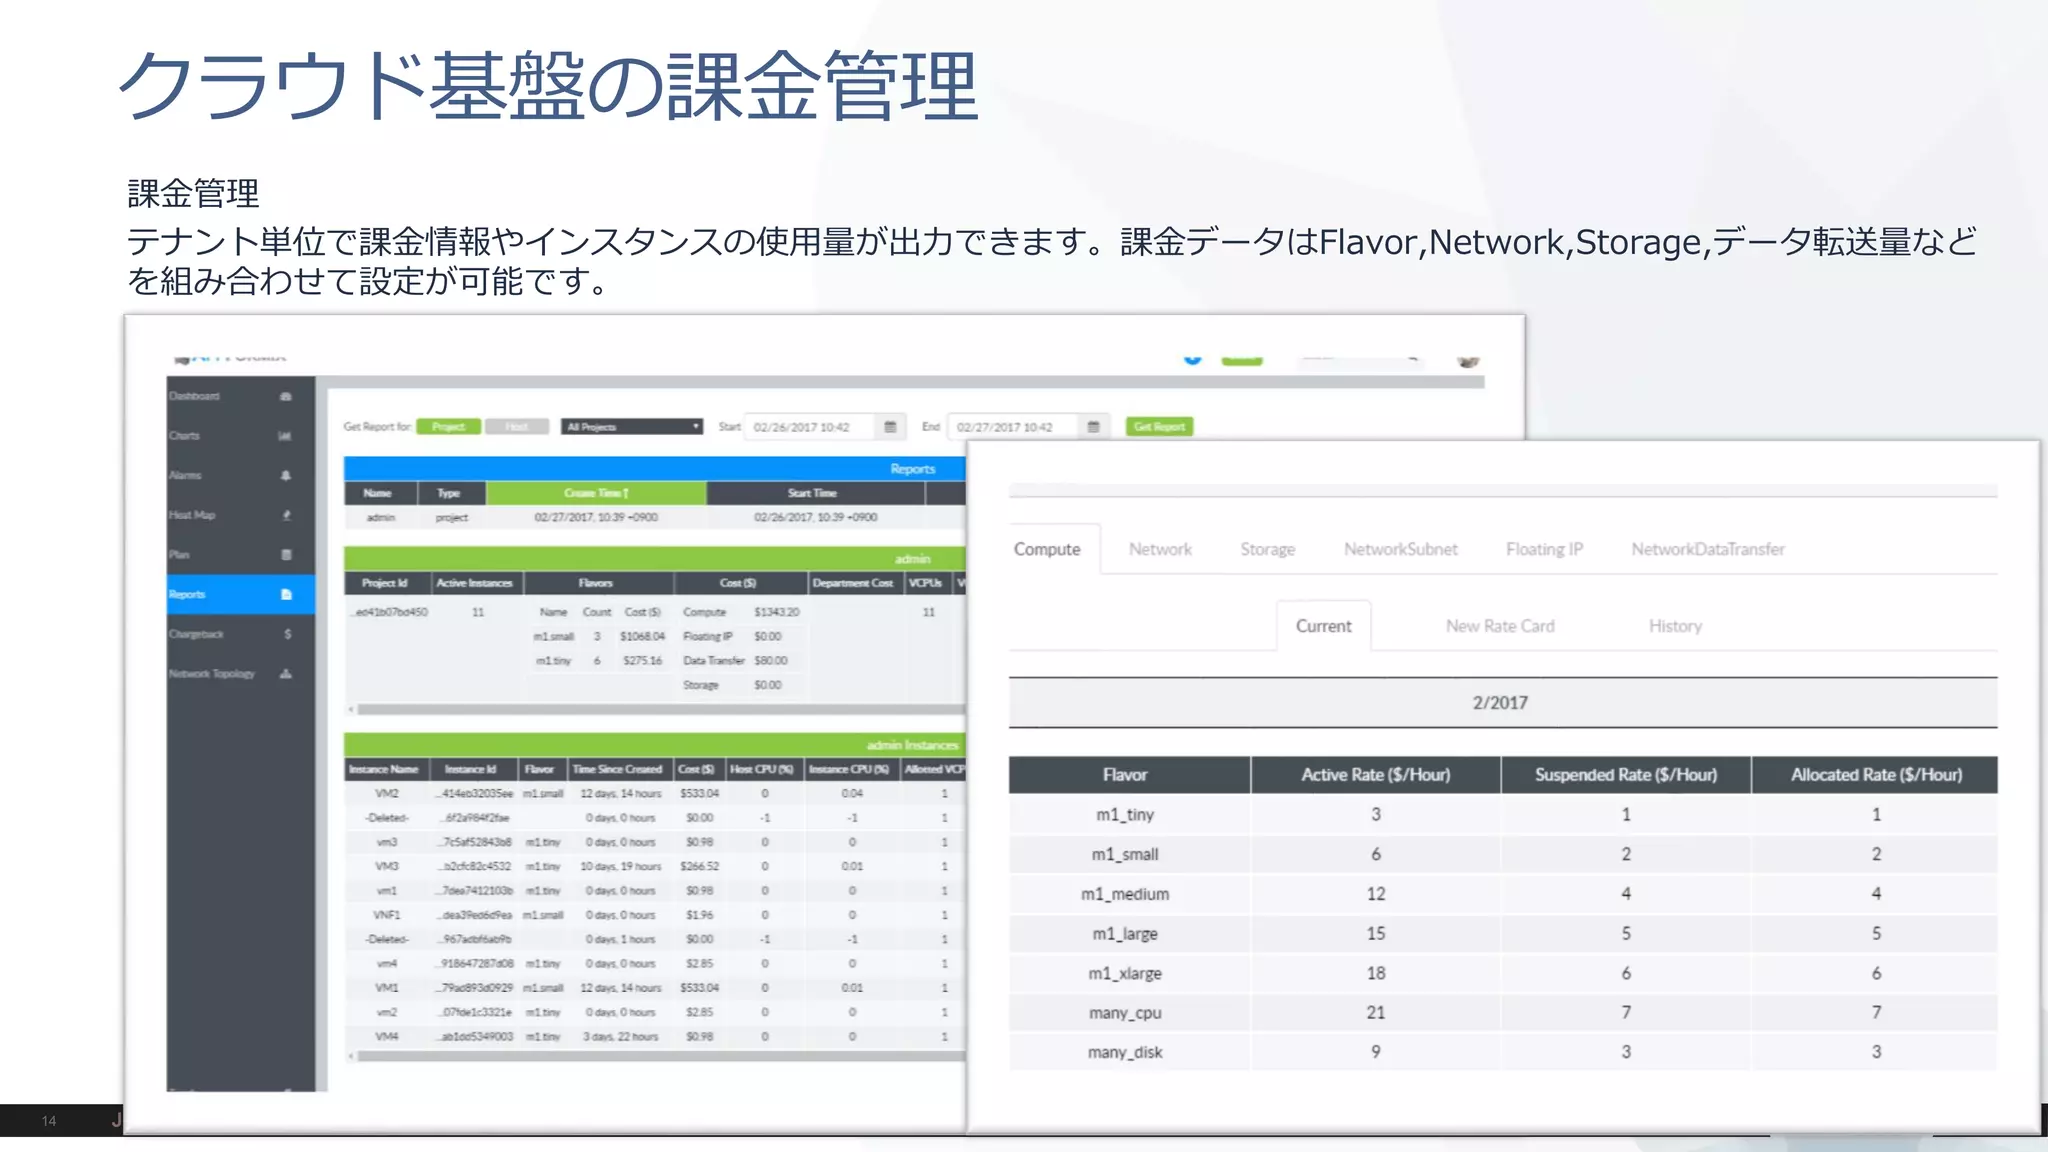Select the History sub-tab
The height and width of the screenshot is (1152, 2048).
(1675, 626)
